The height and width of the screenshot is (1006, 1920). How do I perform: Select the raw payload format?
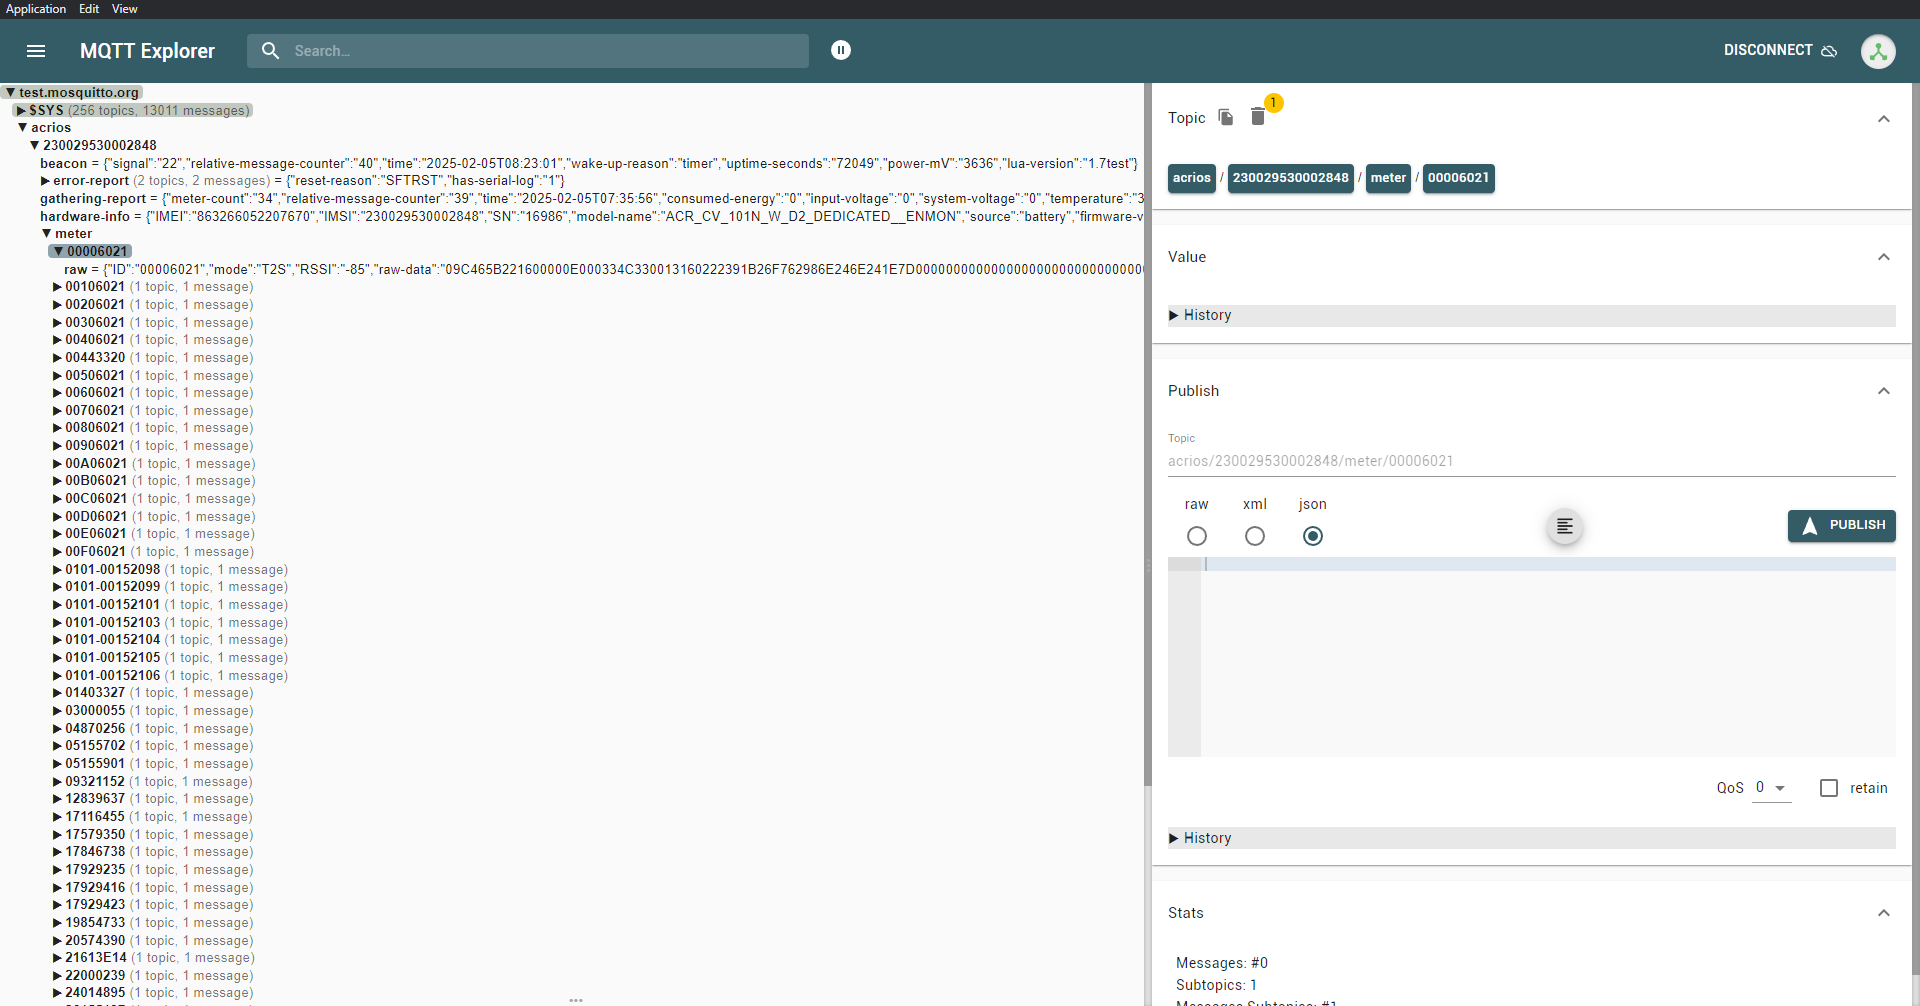1196,536
